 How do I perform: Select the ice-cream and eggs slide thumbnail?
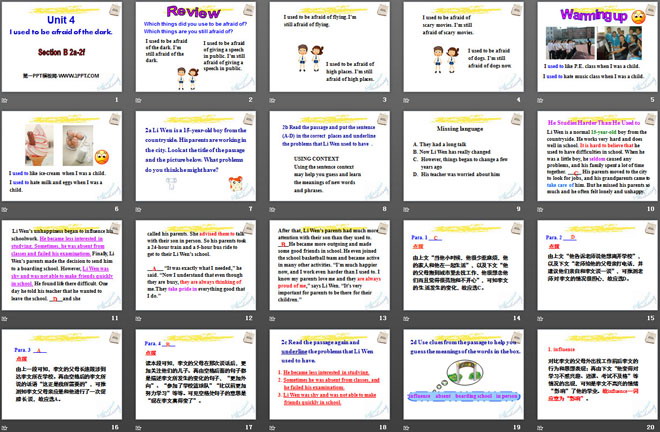coord(62,156)
